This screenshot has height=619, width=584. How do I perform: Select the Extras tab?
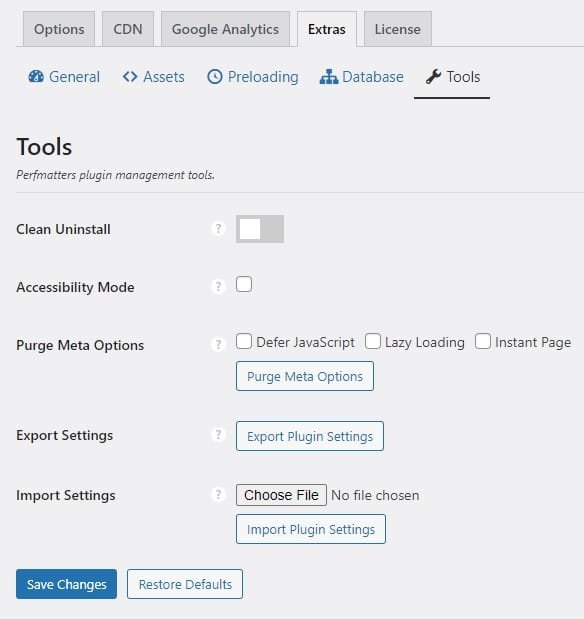point(327,29)
